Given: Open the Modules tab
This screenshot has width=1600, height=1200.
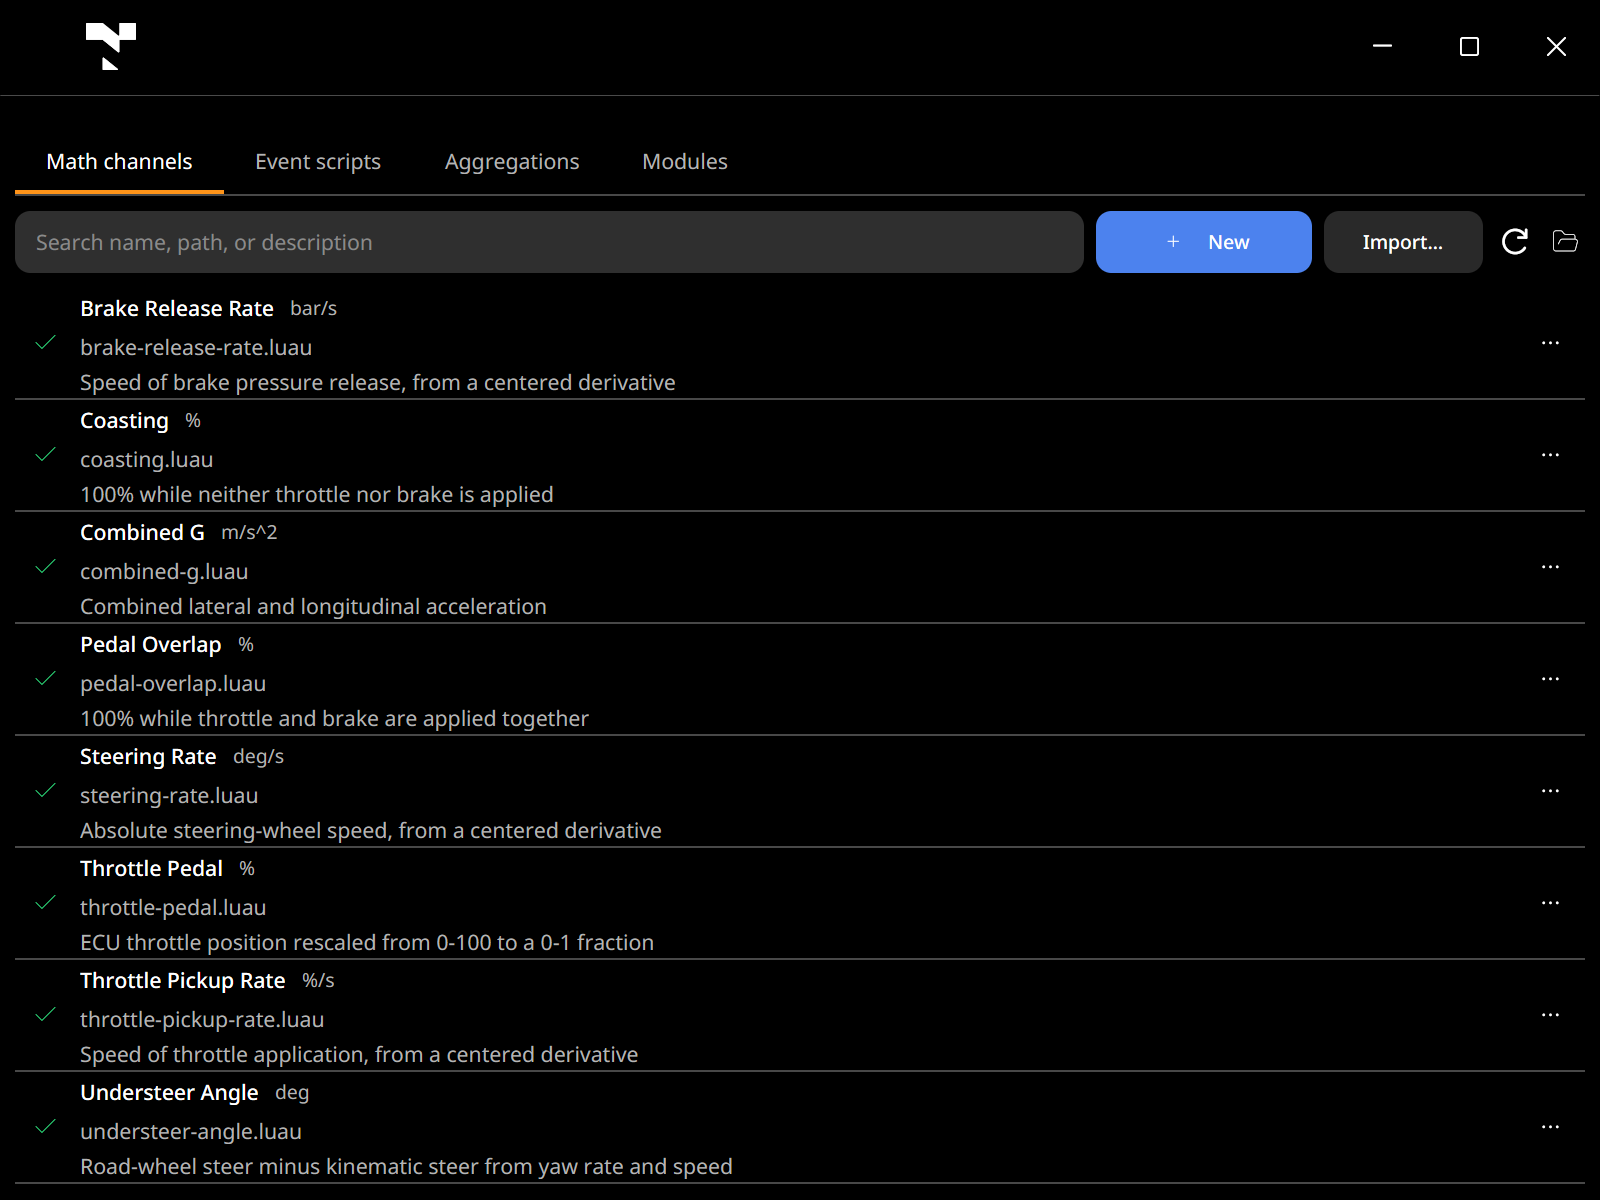Looking at the screenshot, I should pos(685,162).
